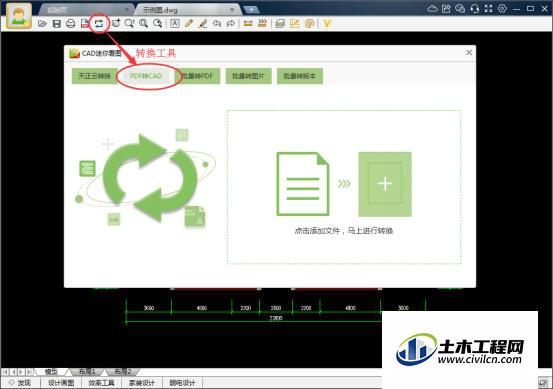Select the 天正云转换 tab
This screenshot has width=553, height=389.
pyautogui.click(x=94, y=76)
